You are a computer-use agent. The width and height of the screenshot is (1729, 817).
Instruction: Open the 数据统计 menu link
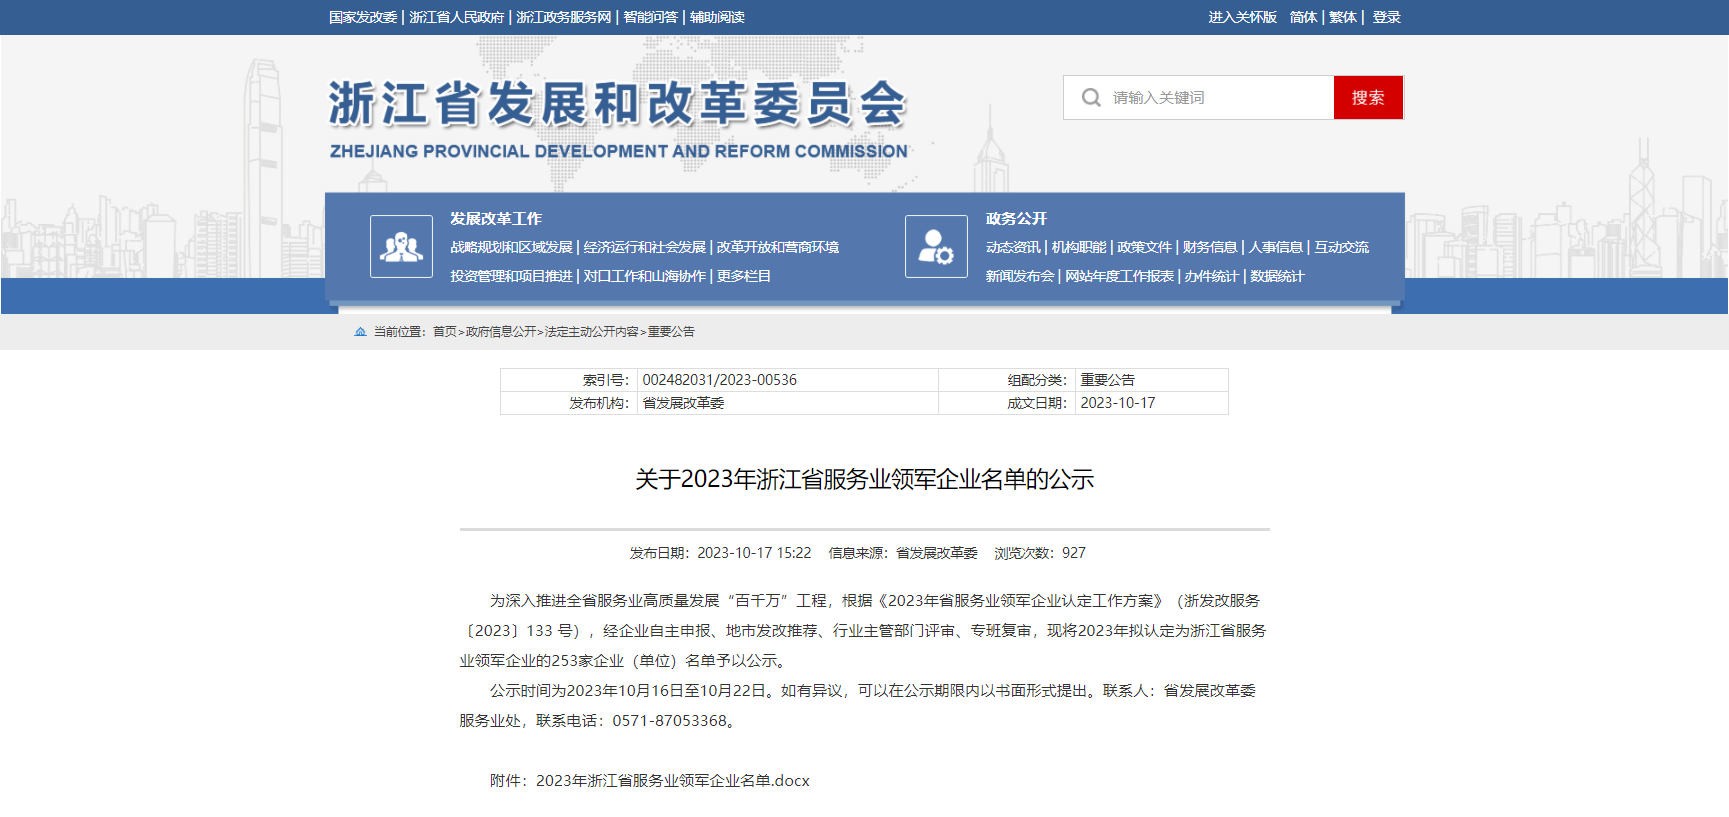click(1277, 277)
